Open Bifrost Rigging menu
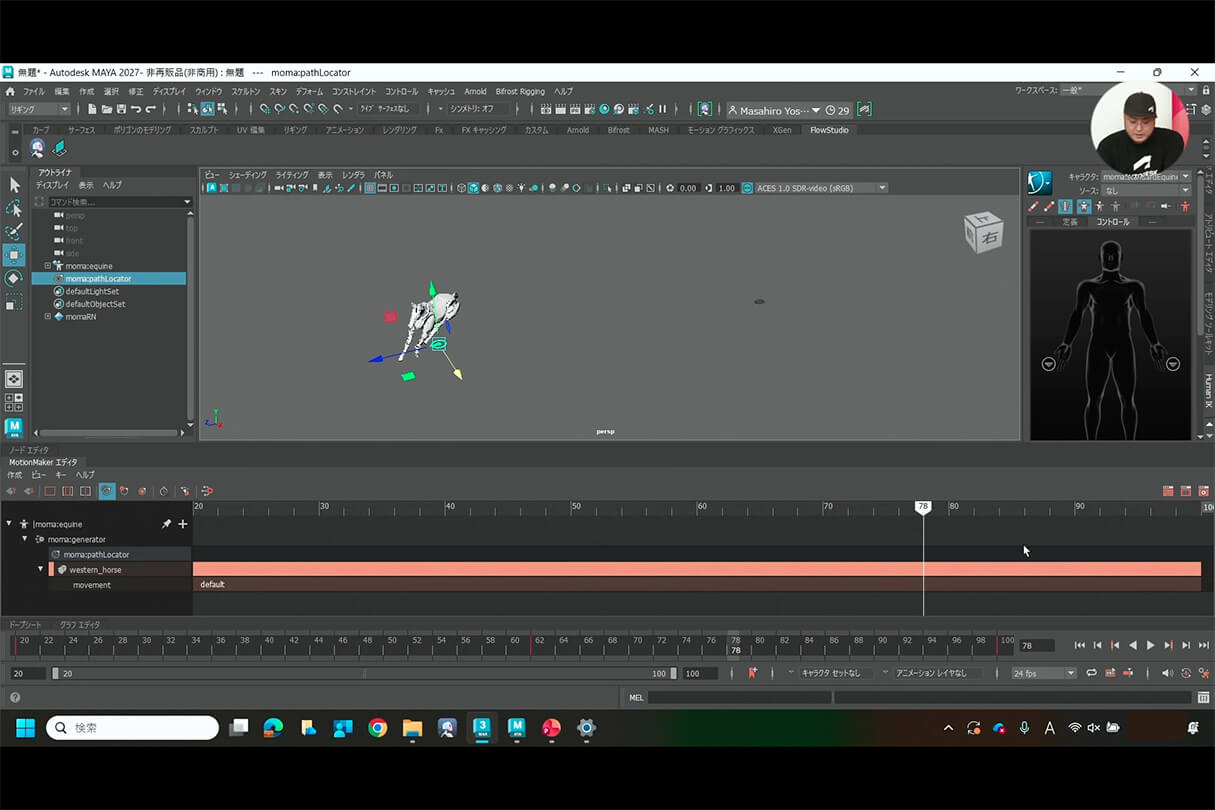 click(520, 91)
